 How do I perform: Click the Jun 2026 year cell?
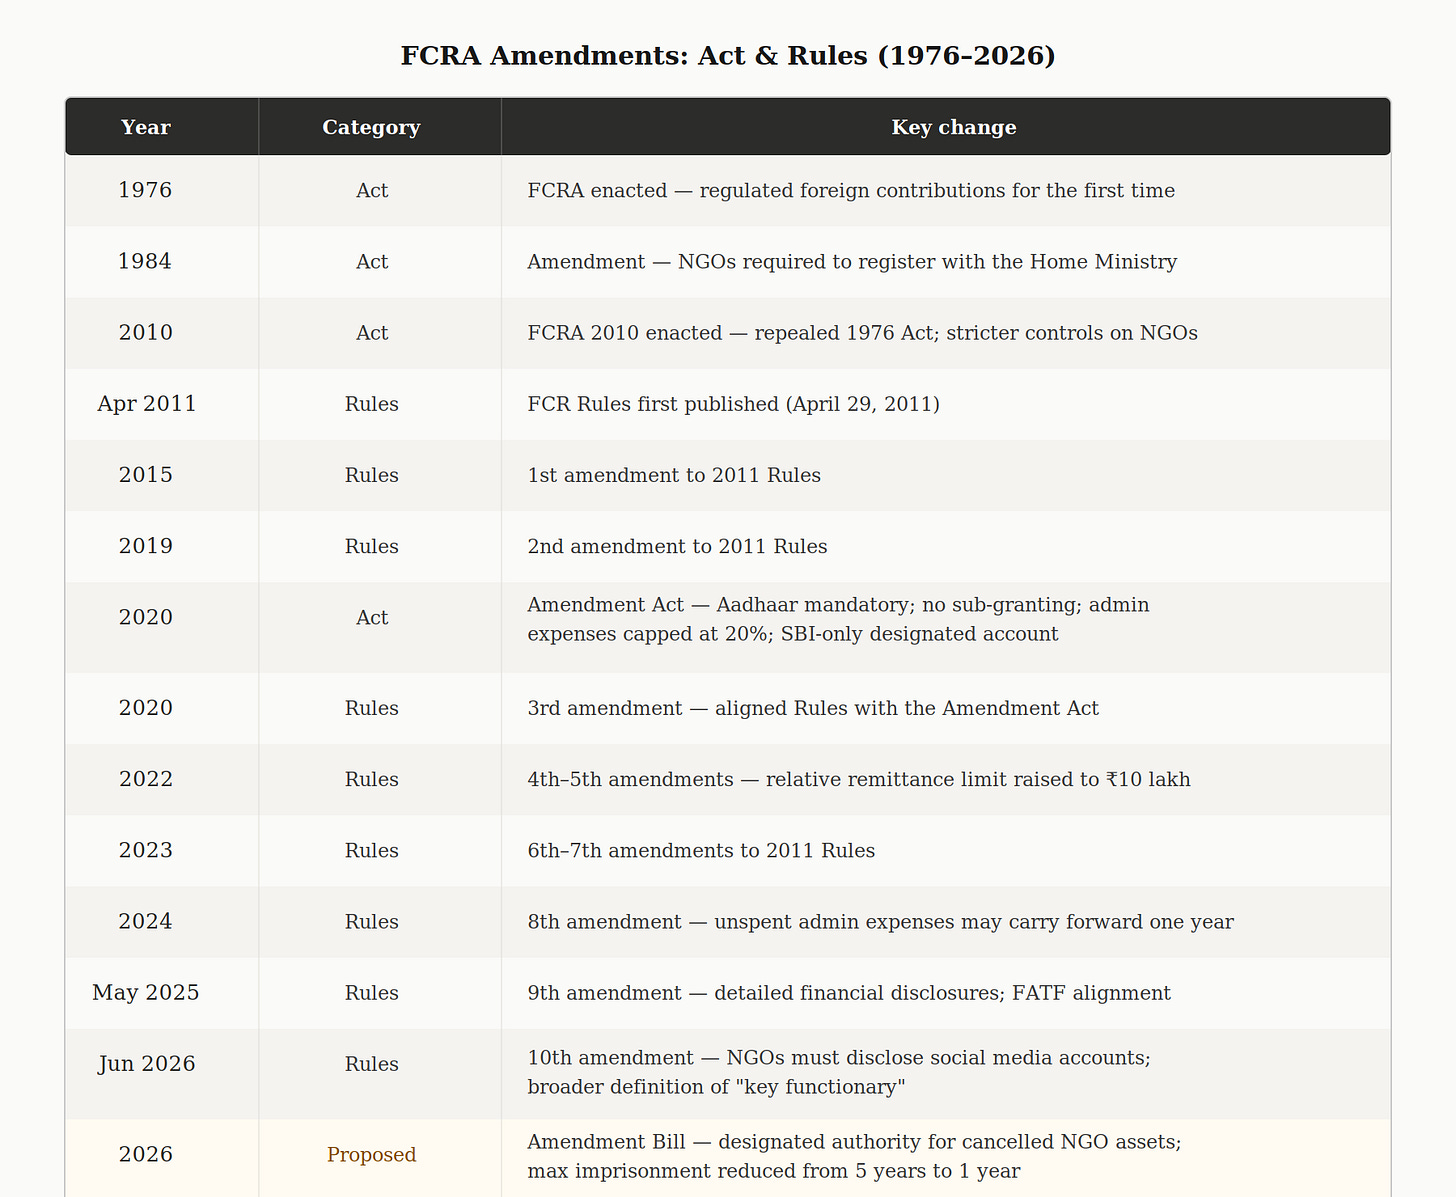146,1064
